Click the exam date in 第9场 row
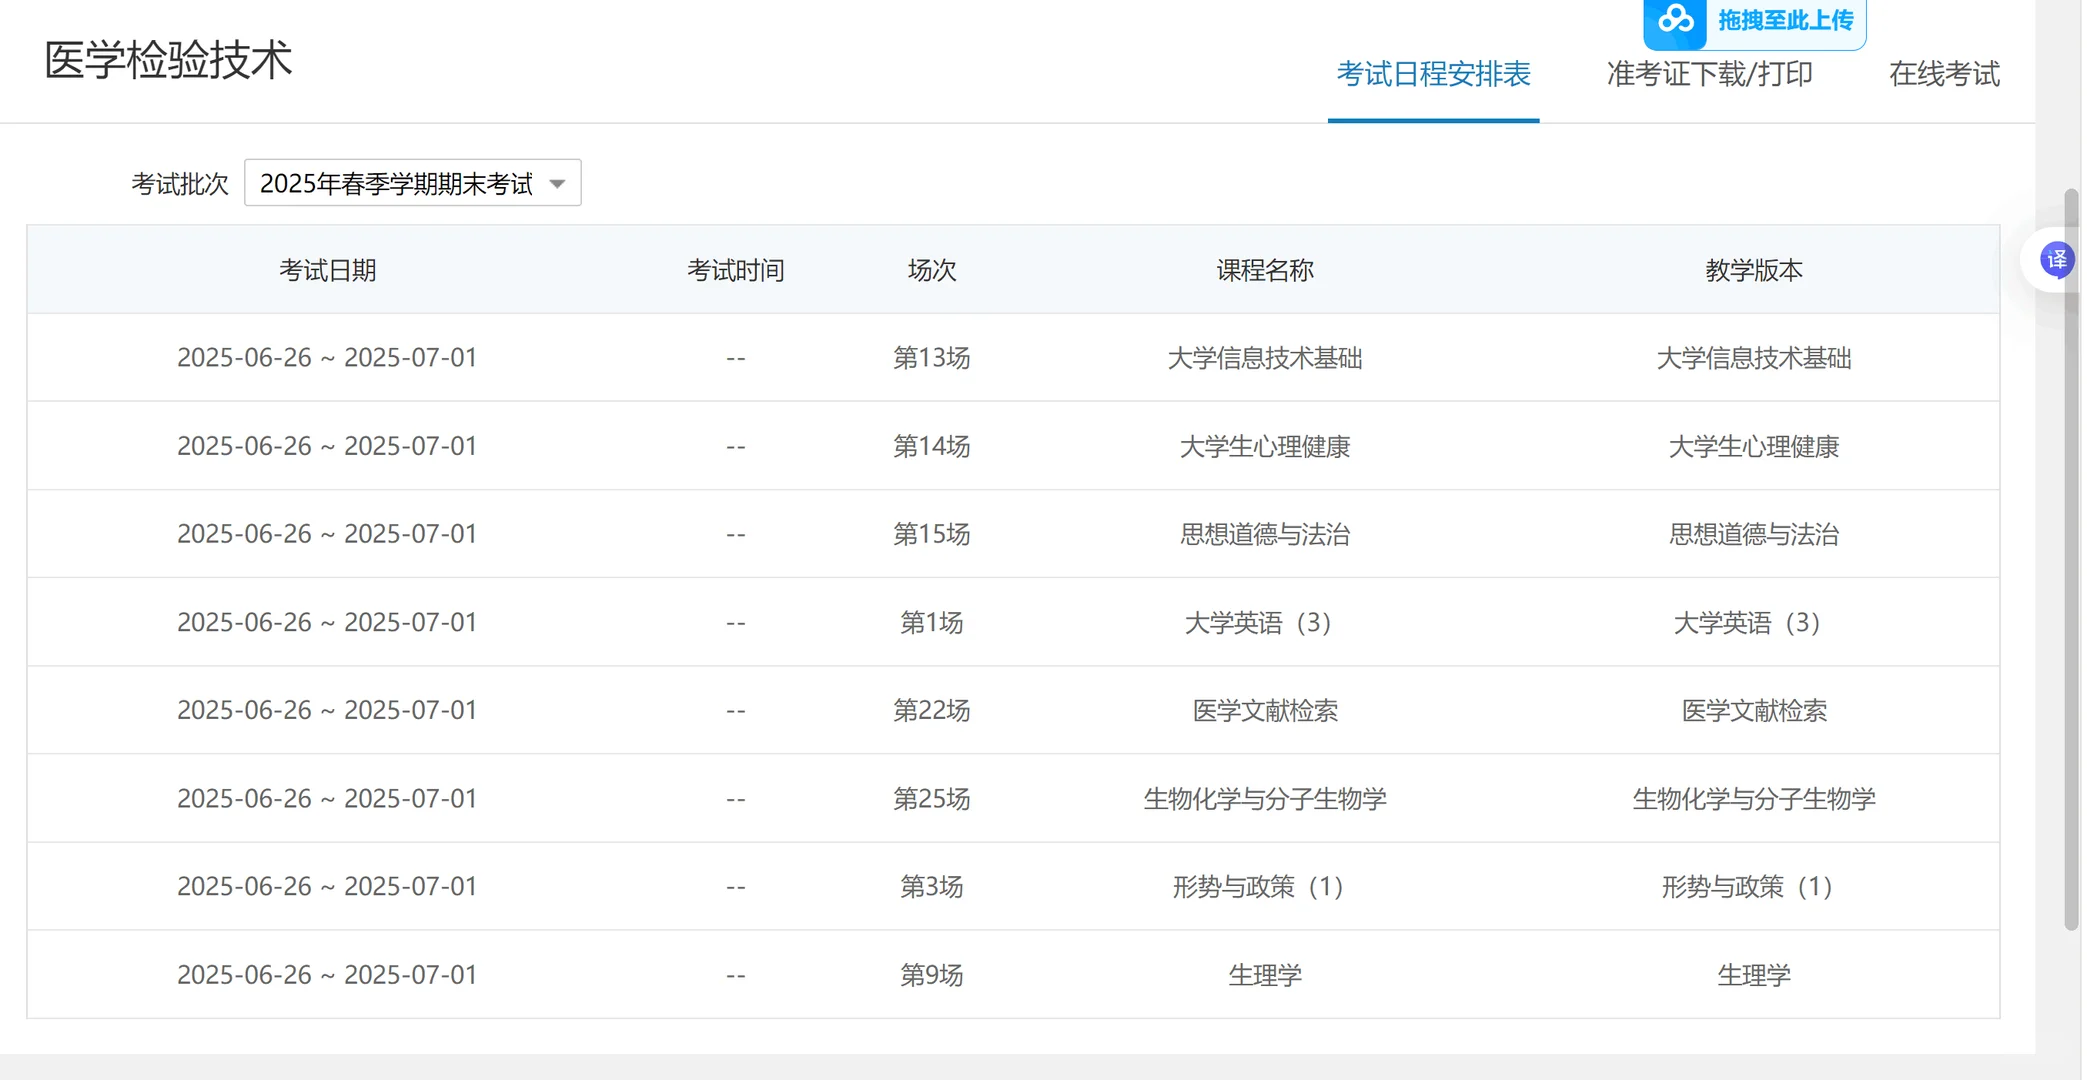The image size is (2087, 1080). pyautogui.click(x=327, y=975)
